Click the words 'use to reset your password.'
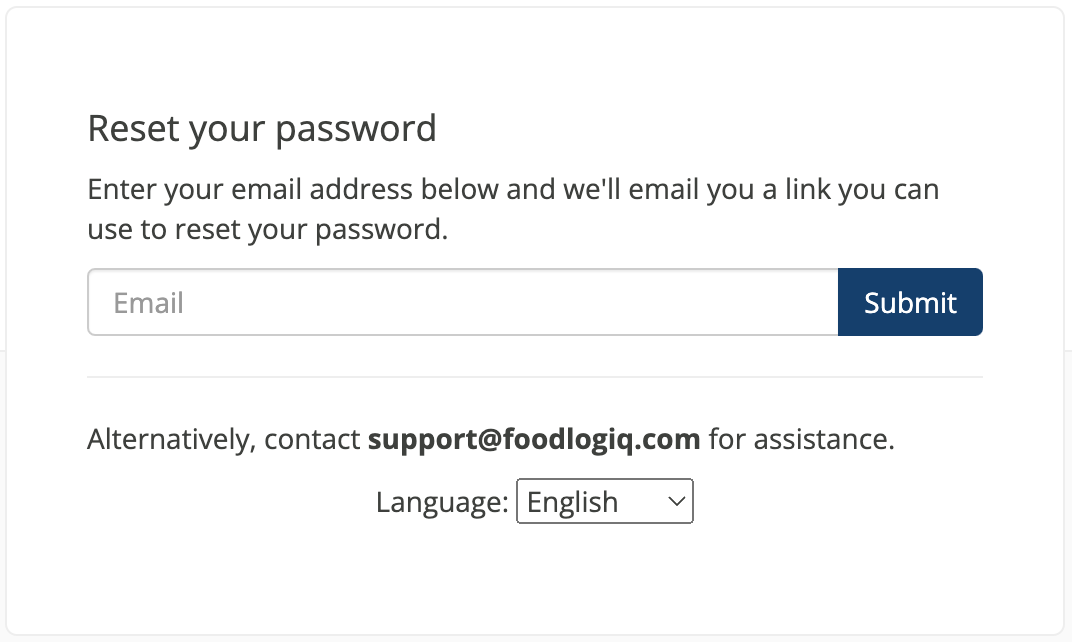This screenshot has width=1072, height=642. click(267, 230)
